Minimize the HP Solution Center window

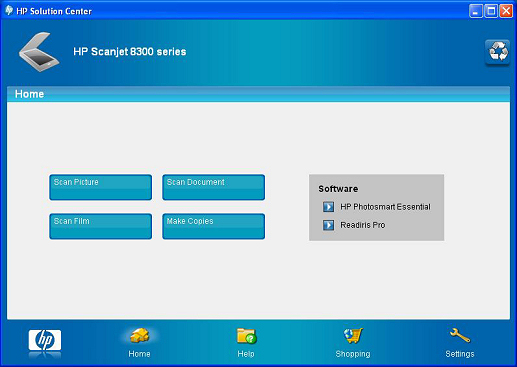click(476, 11)
